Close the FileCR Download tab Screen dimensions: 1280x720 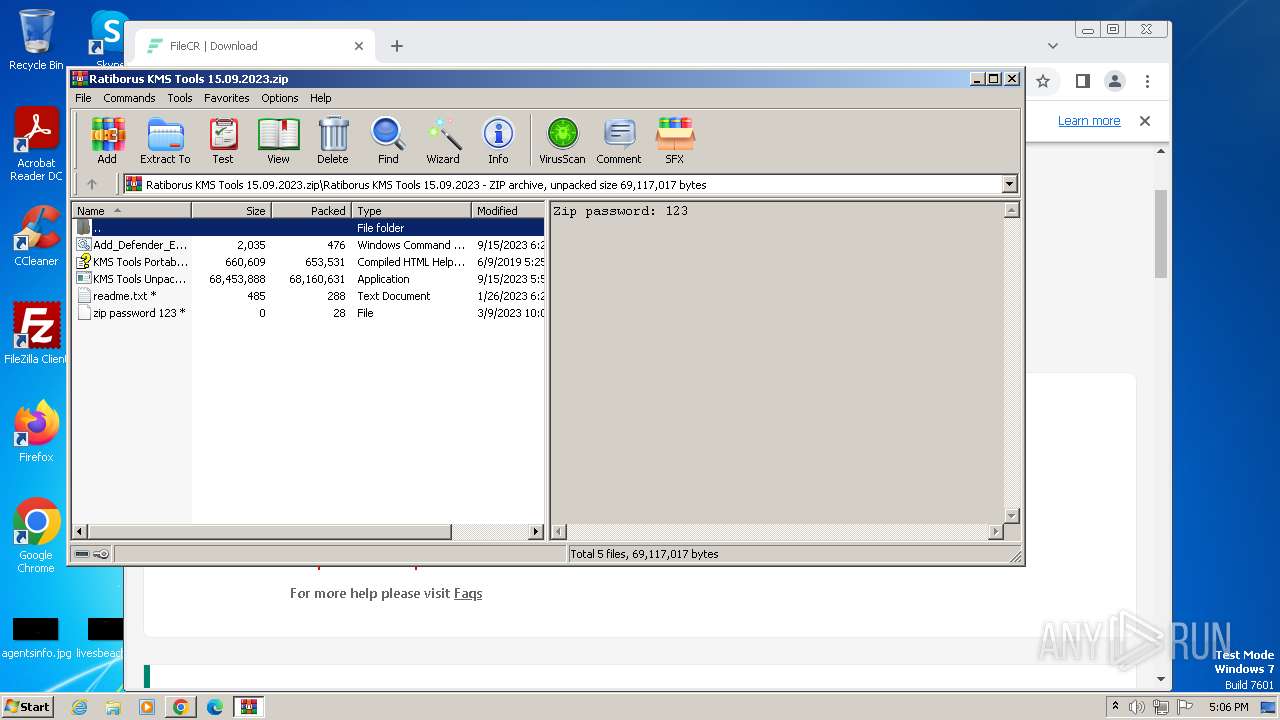pyautogui.click(x=359, y=46)
